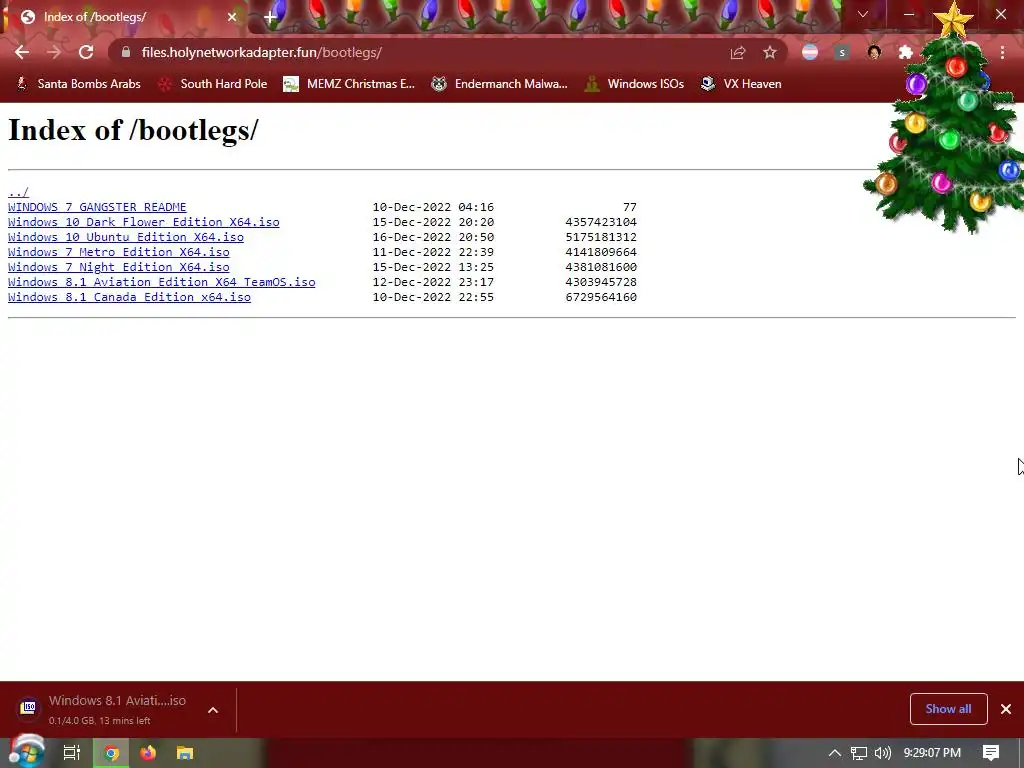Open 'MEMZ Christmas E...' bookmark

click(349, 84)
